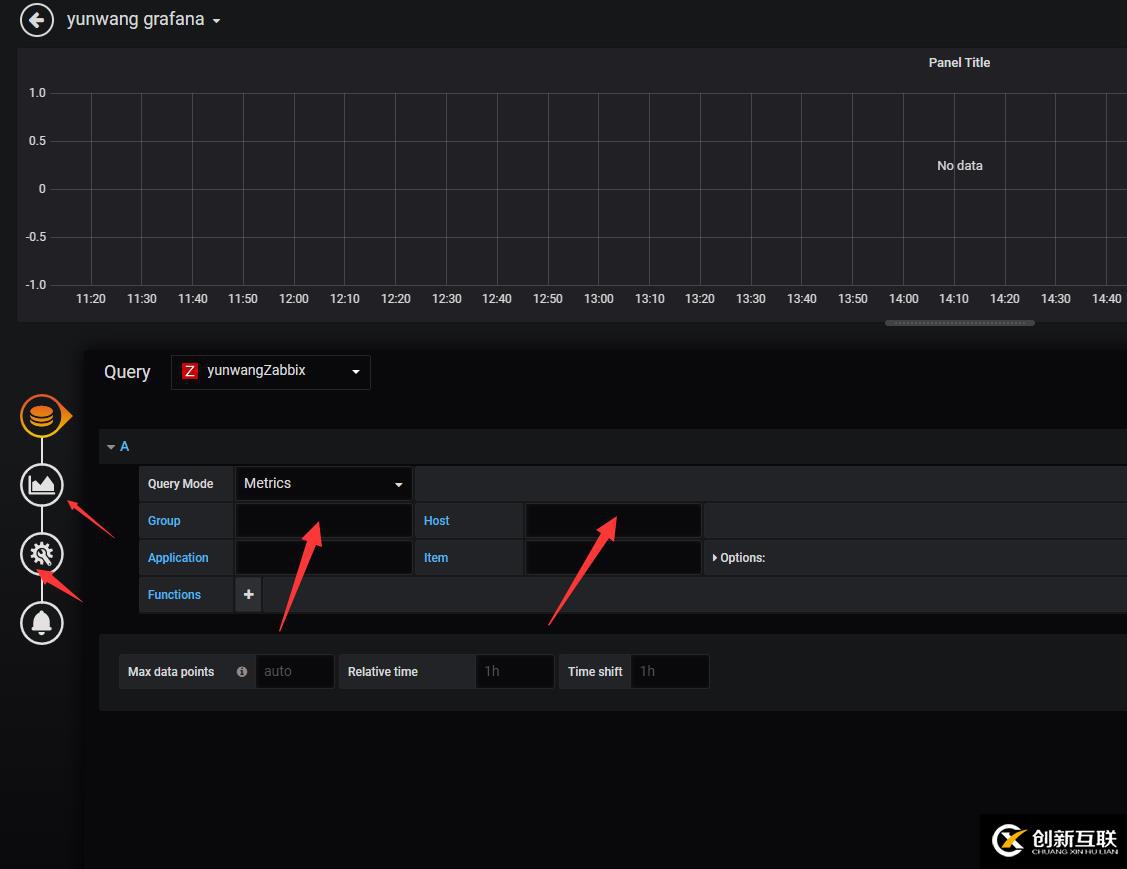Expand the Options section
Image resolution: width=1127 pixels, height=869 pixels.
point(738,558)
